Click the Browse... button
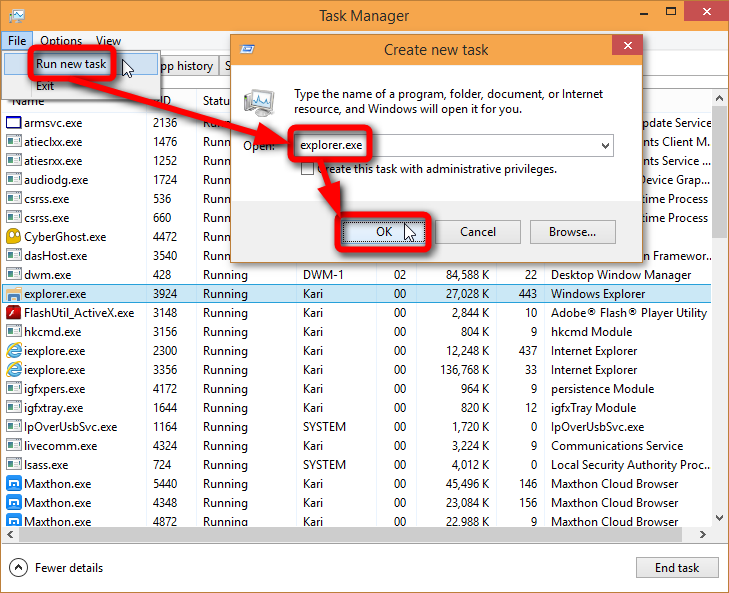Image resolution: width=729 pixels, height=593 pixels. [572, 232]
